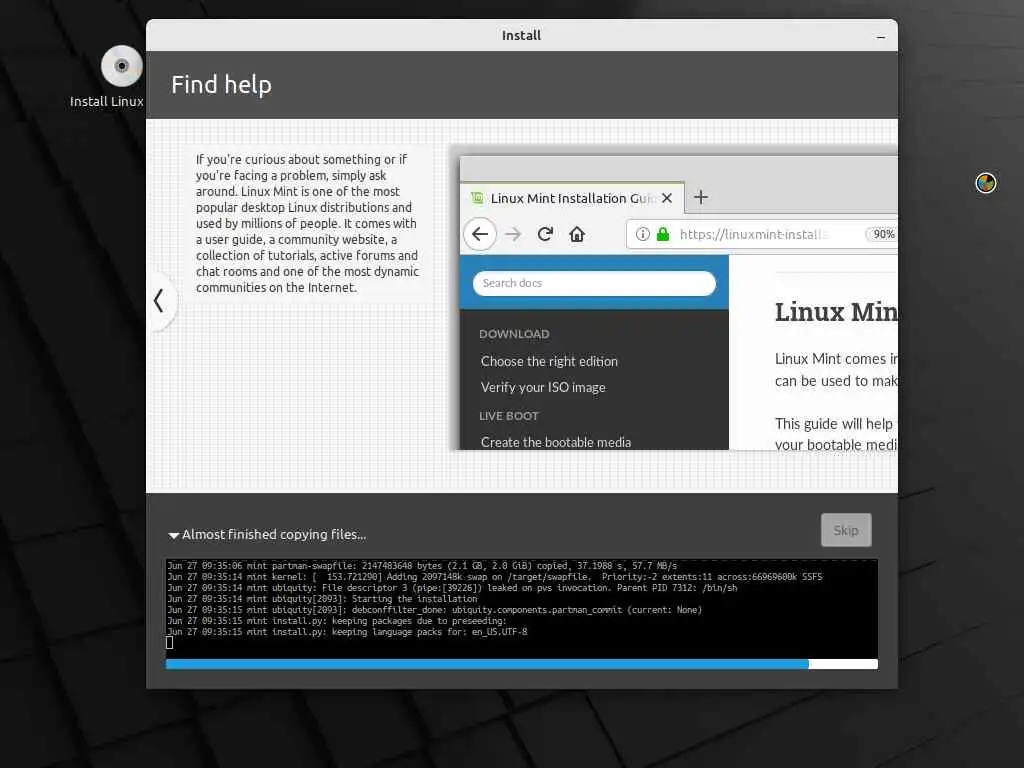Viewport: 1024px width, 768px height.
Task: Click log line 'Starting the installation'
Action: click(415, 599)
